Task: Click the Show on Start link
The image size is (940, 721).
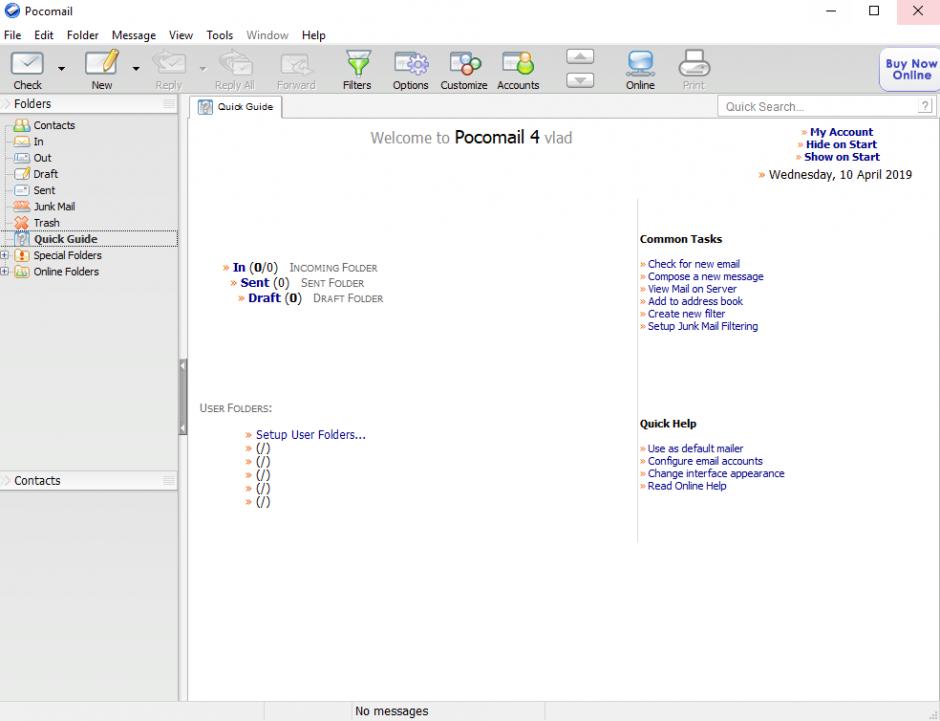Action: pyautogui.click(x=842, y=157)
